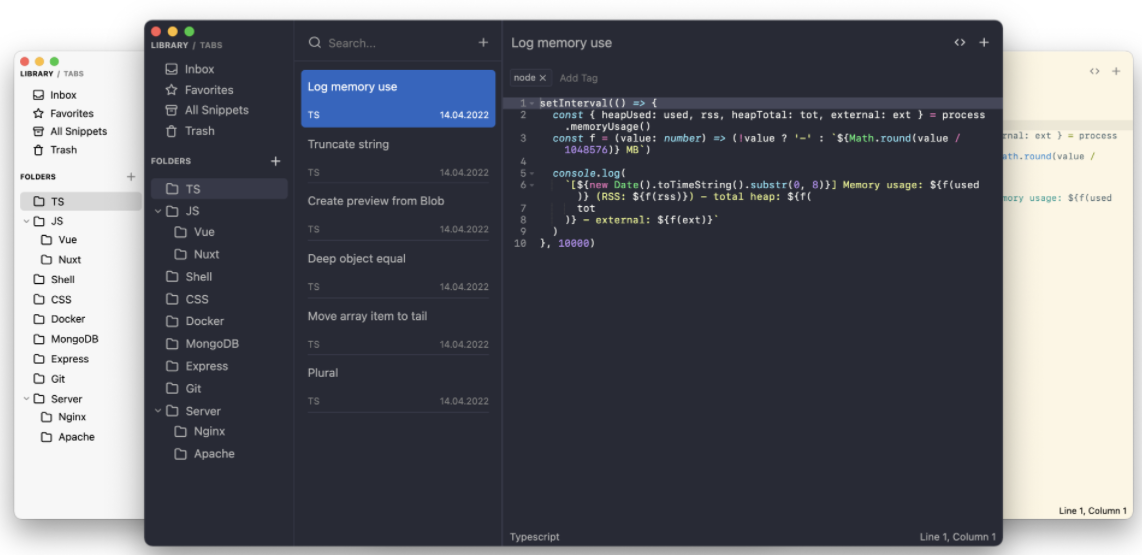Switch to TABS in the light window header
Screen dimensions: 1142x555
74,74
